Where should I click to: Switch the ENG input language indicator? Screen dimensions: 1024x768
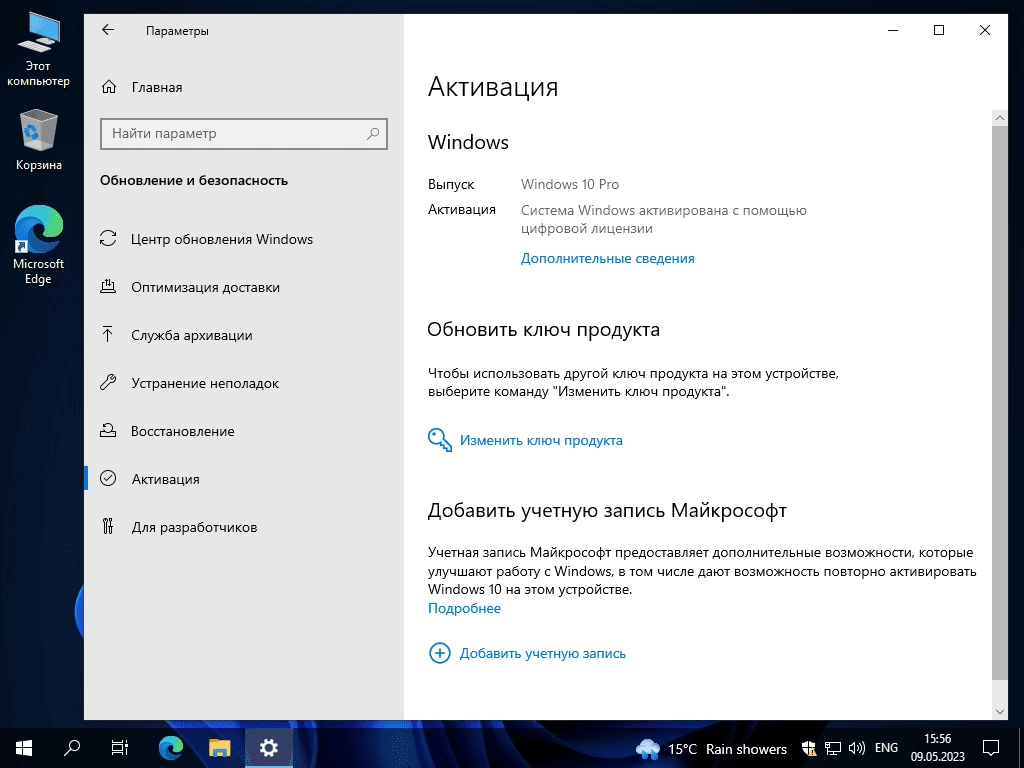886,748
